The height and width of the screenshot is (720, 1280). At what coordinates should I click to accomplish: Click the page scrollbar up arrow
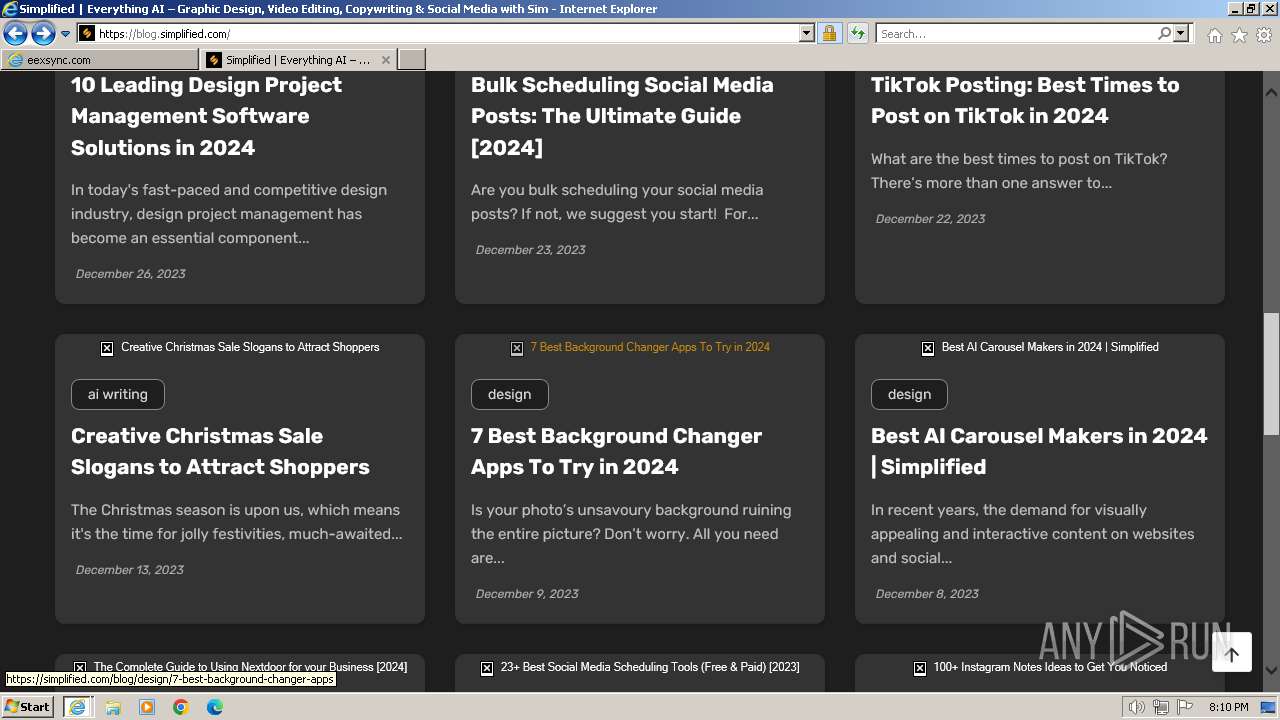1271,92
